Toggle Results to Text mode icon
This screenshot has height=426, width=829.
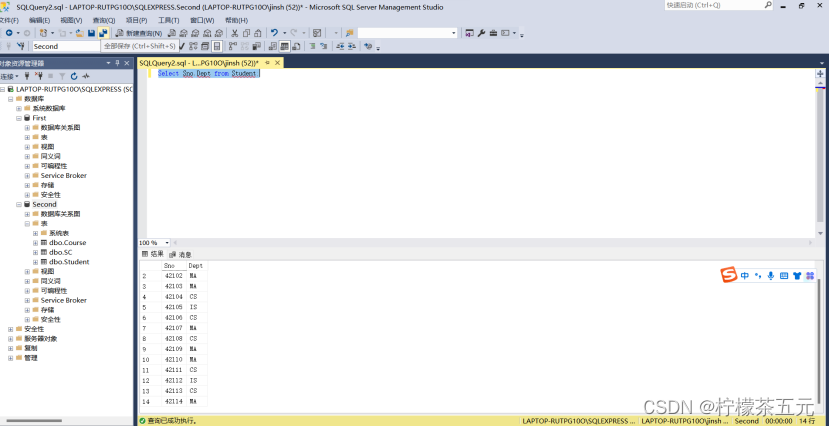(x=273, y=46)
